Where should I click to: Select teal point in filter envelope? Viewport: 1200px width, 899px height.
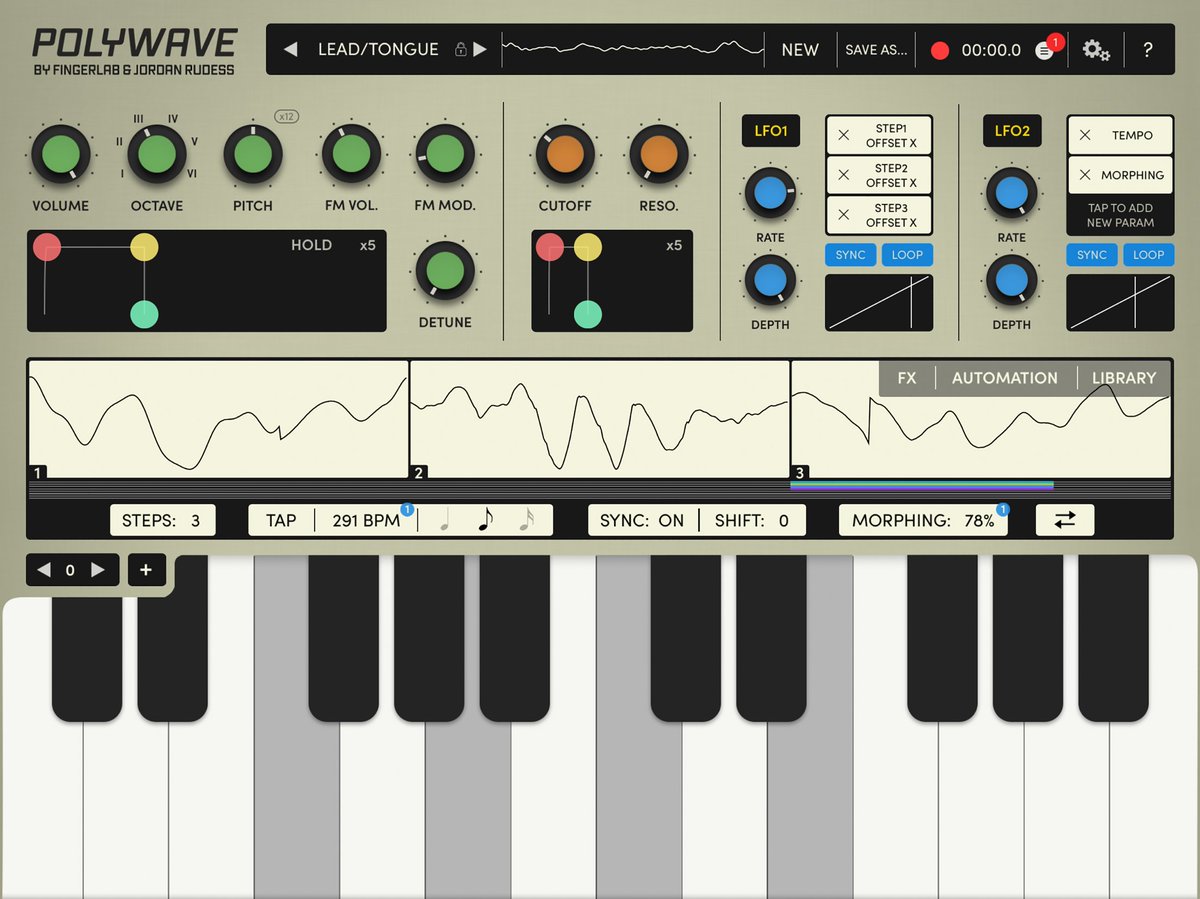point(588,314)
